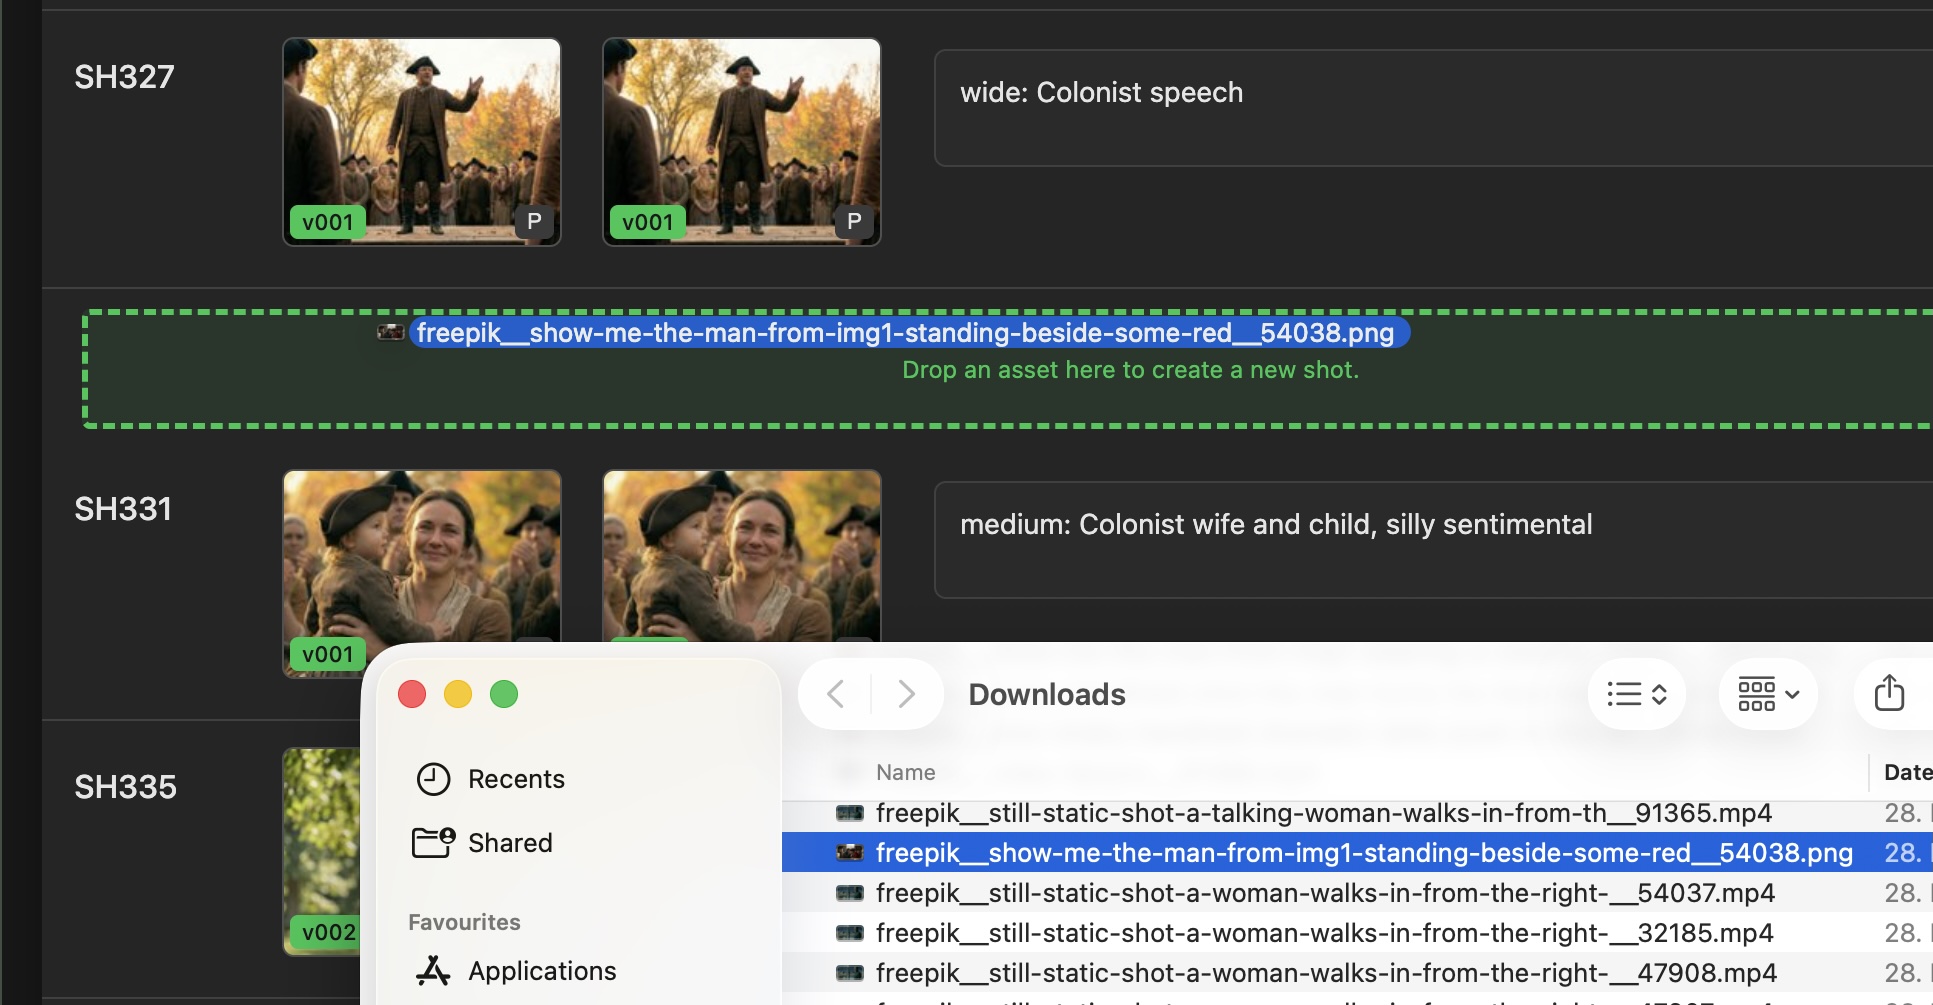Click v002 version badge on SH335 thumbnail
The height and width of the screenshot is (1005, 1933).
(328, 932)
